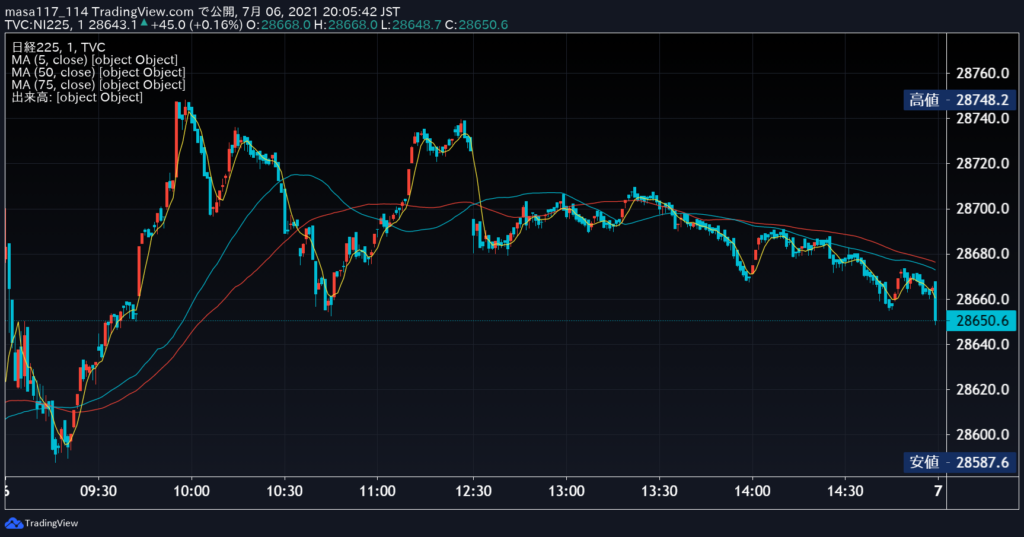The height and width of the screenshot is (537, 1024).
Task: Click the low value L:28648.7 in header
Action: tap(411, 25)
